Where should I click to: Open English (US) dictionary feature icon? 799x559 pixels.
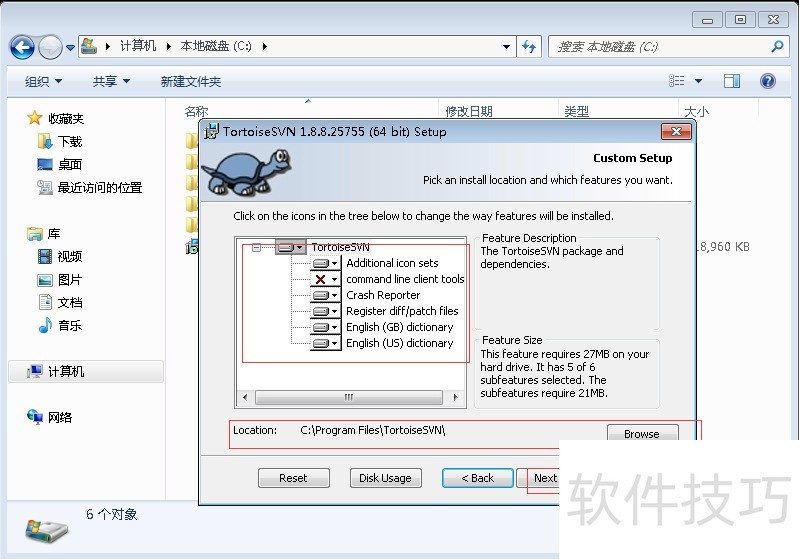(326, 343)
